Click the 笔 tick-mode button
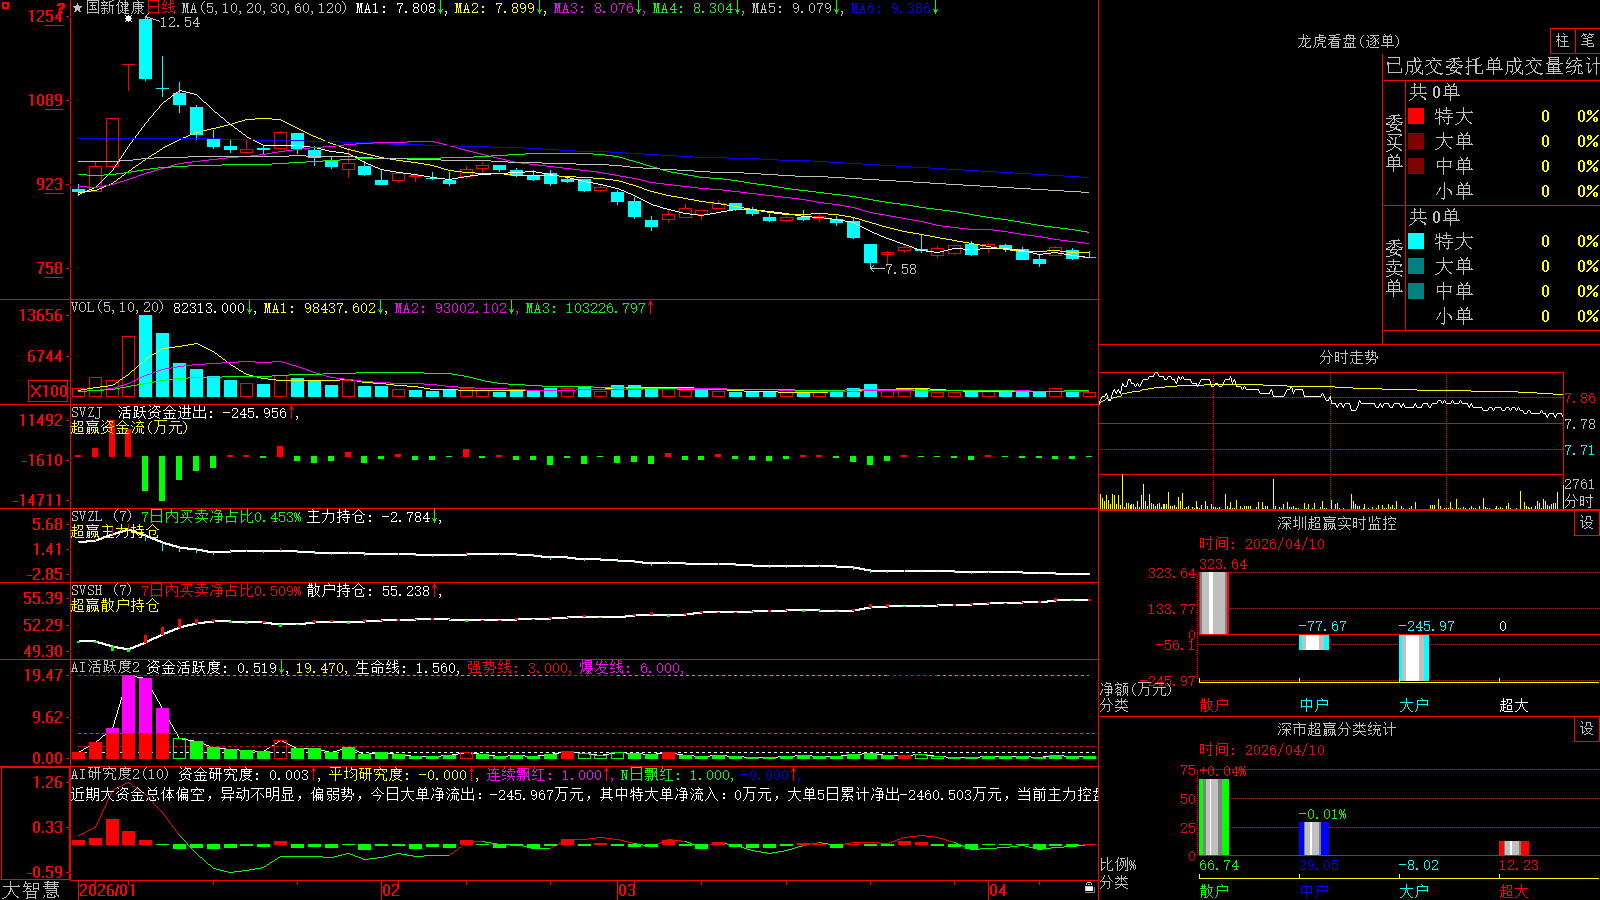Screen dimensions: 1600x900 click(1587, 41)
